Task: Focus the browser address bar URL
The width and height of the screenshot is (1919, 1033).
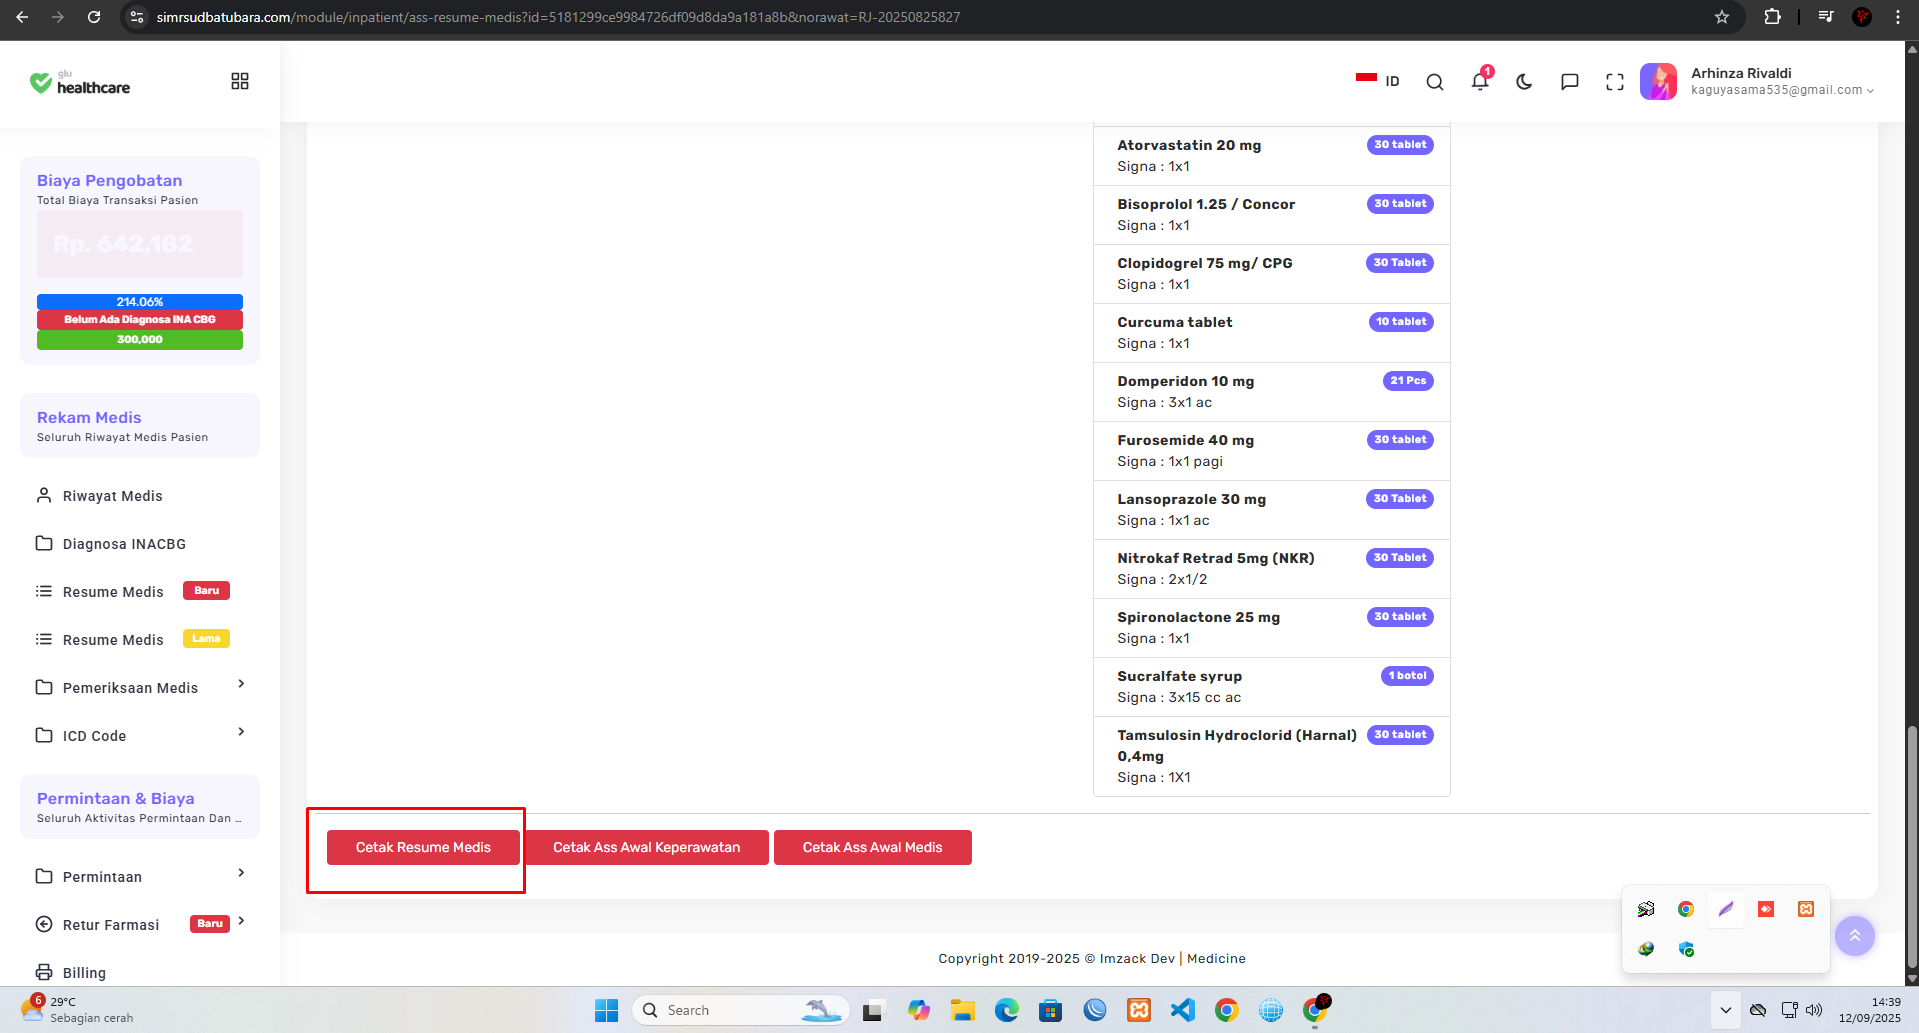Action: pyautogui.click(x=558, y=17)
